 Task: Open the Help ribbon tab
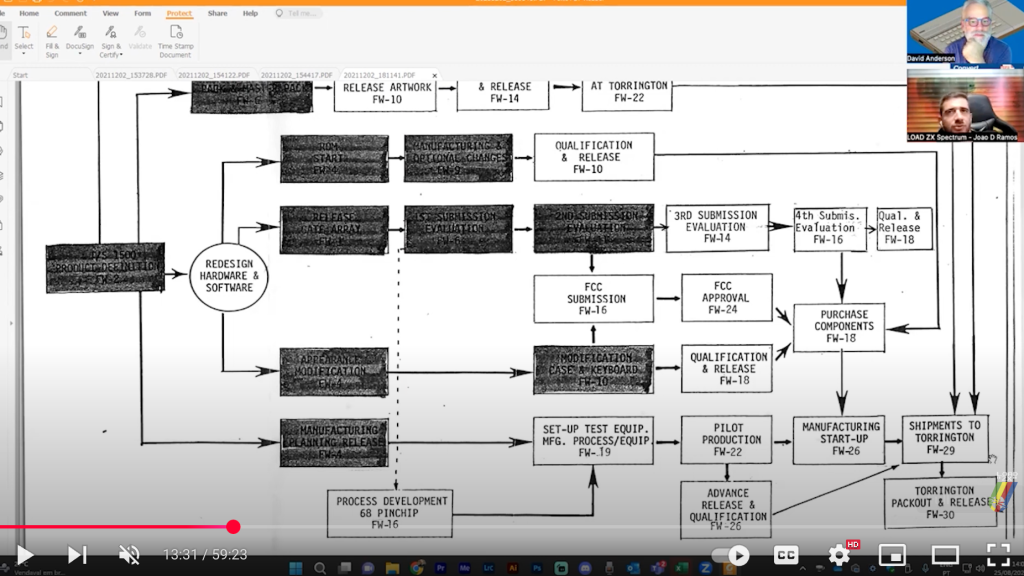[250, 13]
